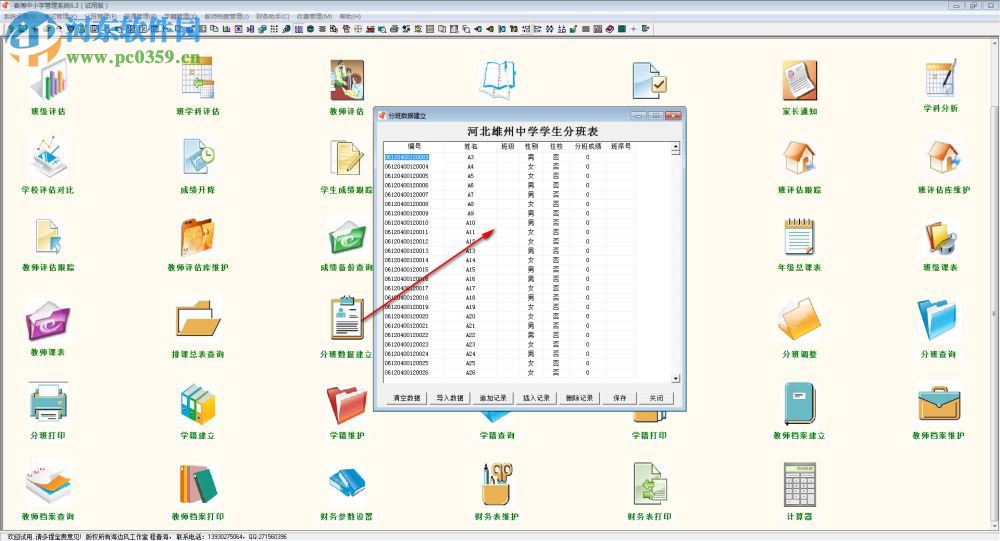Open the 财务助手(C) menu
Screen dimensions: 1000x541
pos(272,17)
